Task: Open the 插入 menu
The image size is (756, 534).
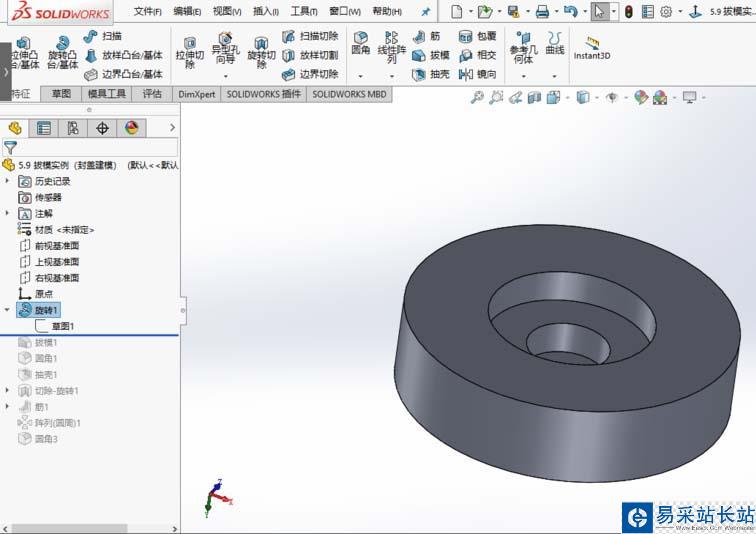Action: 266,12
